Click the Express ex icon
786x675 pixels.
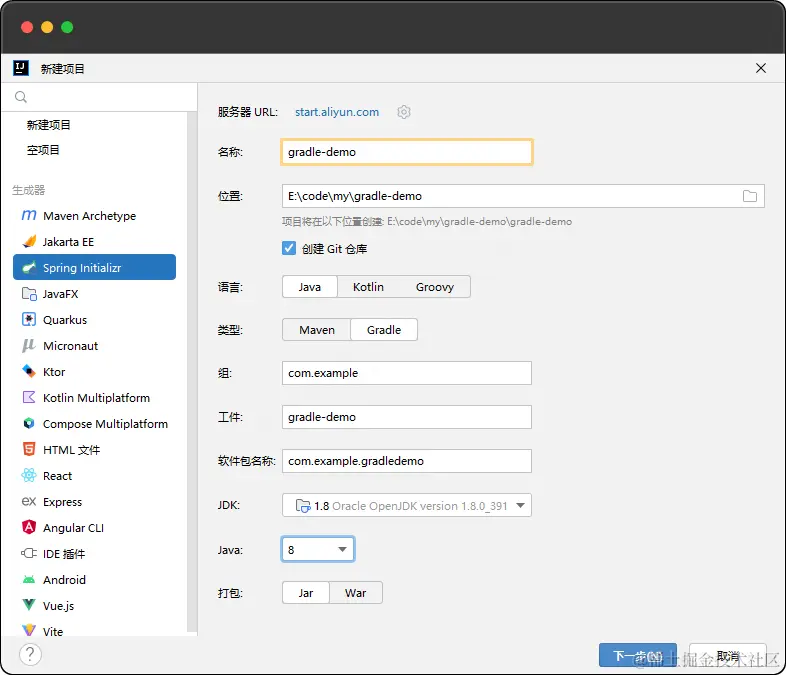coord(29,501)
